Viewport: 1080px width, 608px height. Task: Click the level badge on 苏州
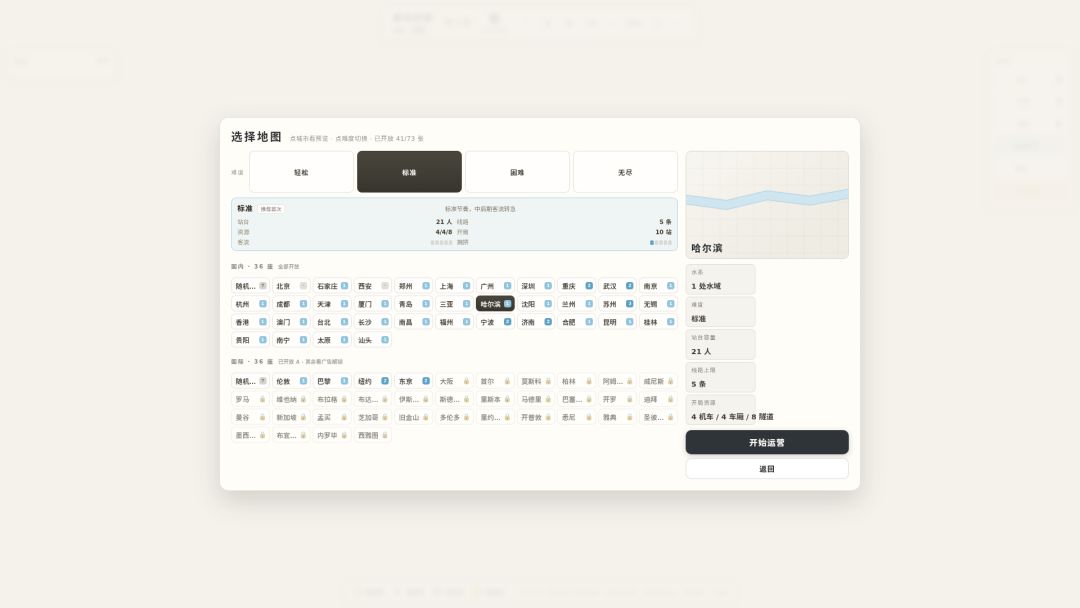click(x=630, y=304)
